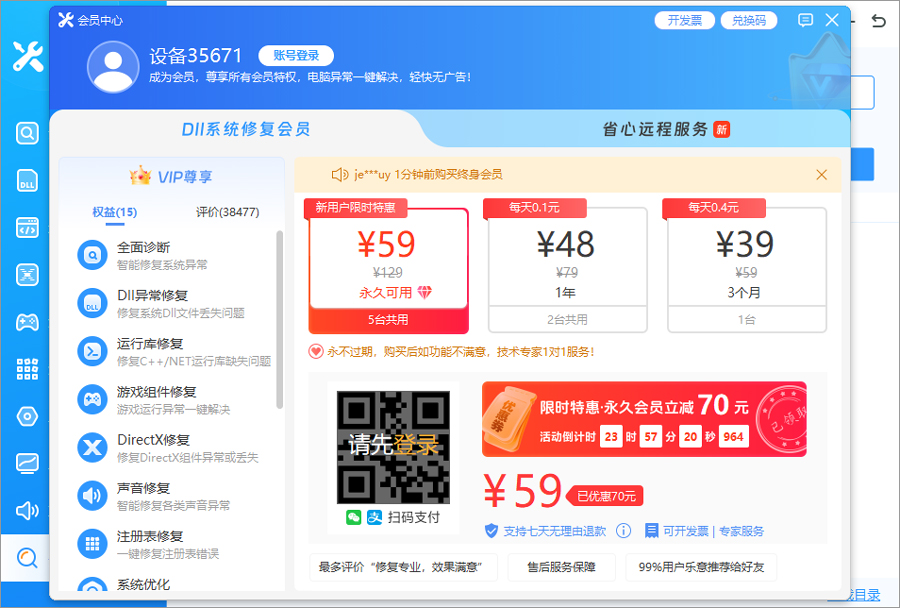Viewport: 900px width, 608px height.
Task: Click the 限时特惠 coupon banner
Action: 644,419
